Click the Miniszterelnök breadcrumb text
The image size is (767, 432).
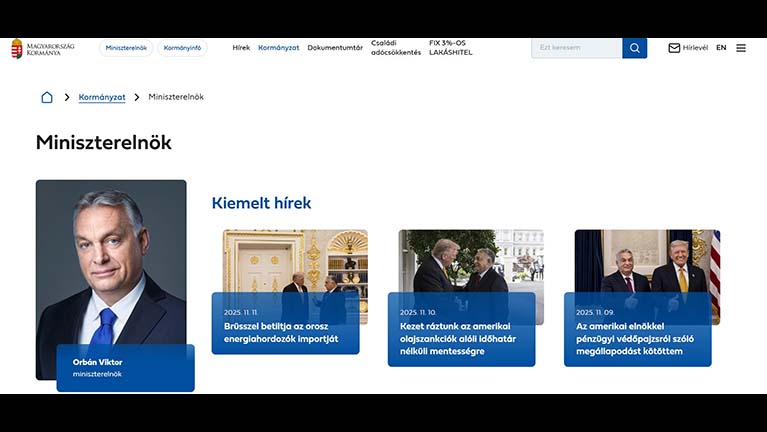[176, 97]
